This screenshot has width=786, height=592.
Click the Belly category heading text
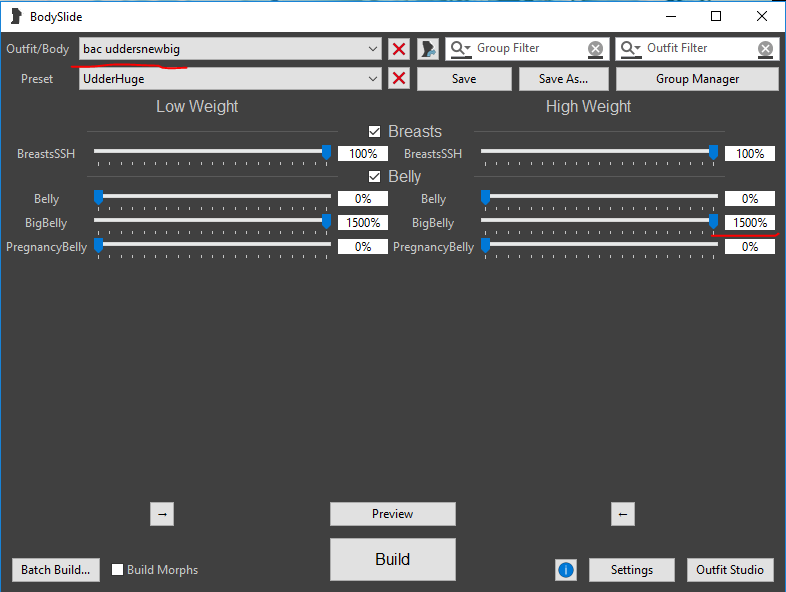(405, 176)
